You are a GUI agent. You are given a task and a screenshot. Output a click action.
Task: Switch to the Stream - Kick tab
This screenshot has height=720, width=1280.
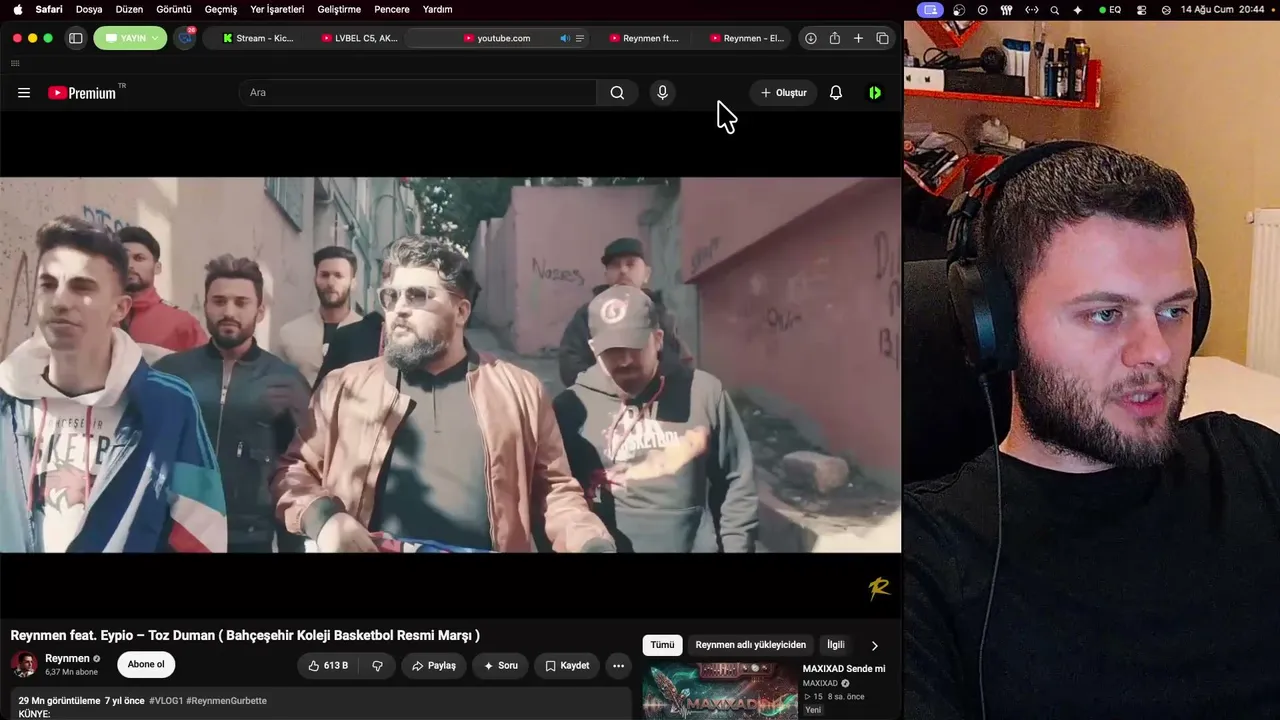coord(257,38)
